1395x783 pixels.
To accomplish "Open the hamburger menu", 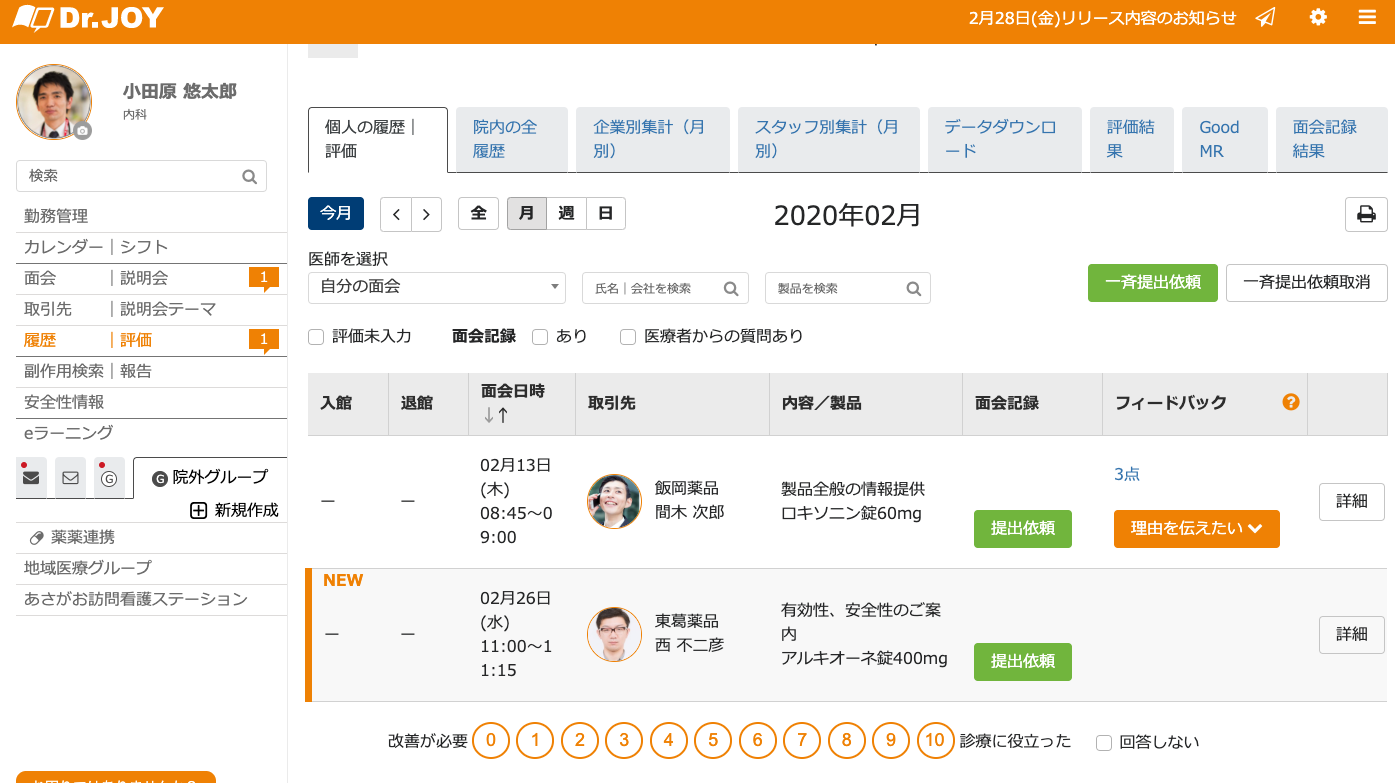I will tap(1368, 17).
